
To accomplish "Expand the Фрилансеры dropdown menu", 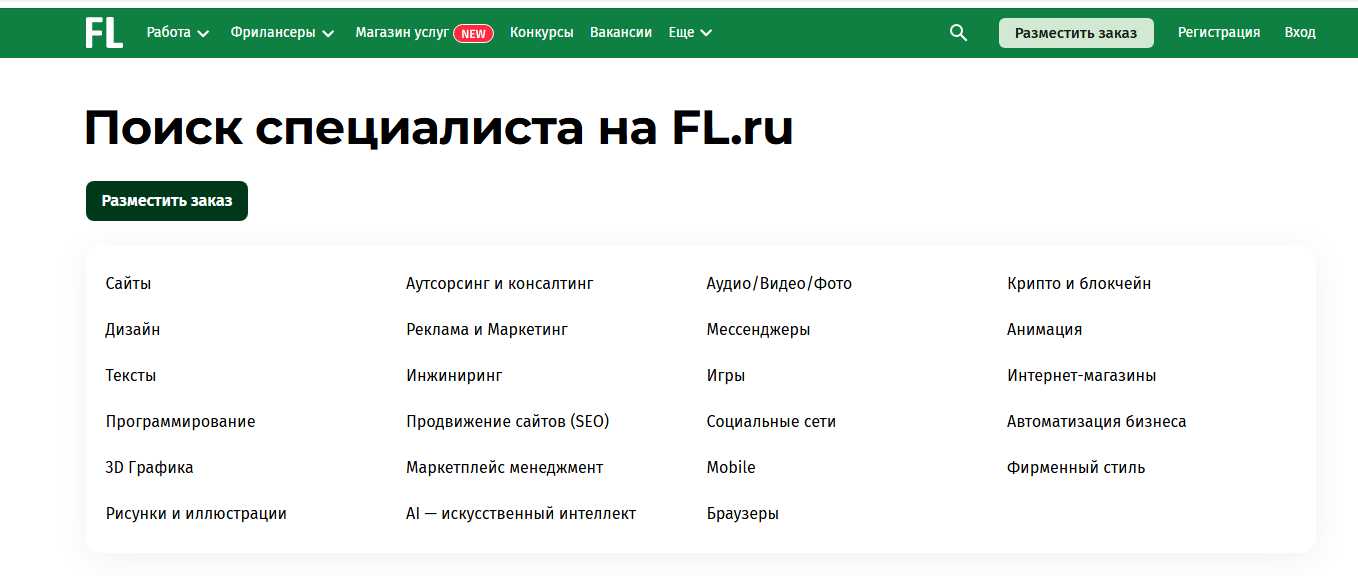I will [x=282, y=33].
